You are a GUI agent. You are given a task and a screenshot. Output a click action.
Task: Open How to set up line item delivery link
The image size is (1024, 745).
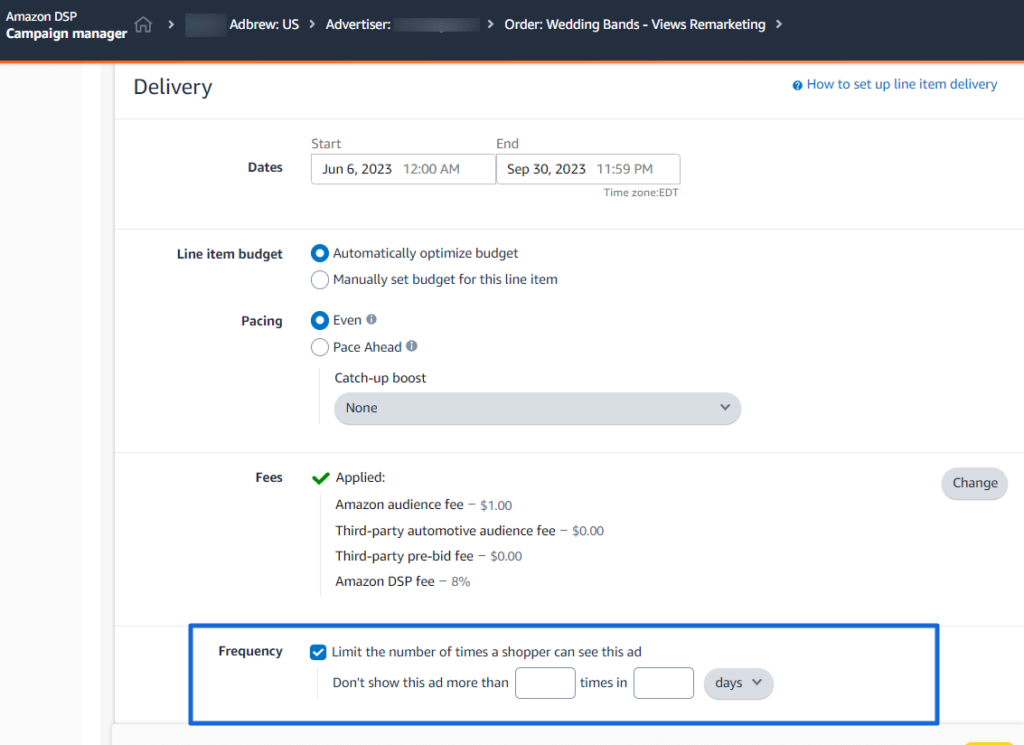[902, 84]
